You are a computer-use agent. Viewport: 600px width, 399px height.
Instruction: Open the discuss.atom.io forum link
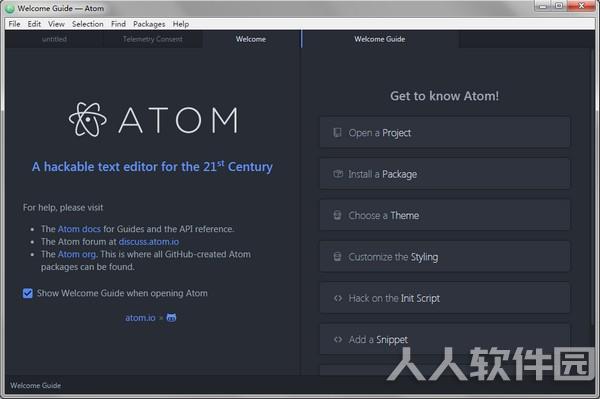149,242
